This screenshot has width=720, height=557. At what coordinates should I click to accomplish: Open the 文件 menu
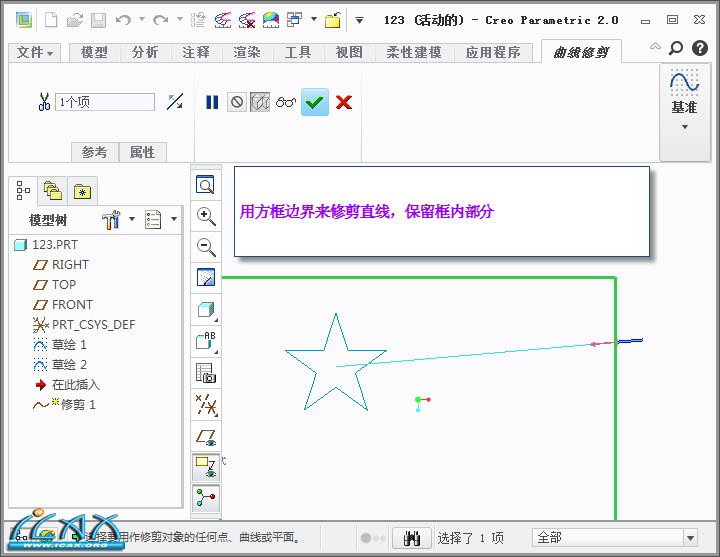(x=34, y=52)
